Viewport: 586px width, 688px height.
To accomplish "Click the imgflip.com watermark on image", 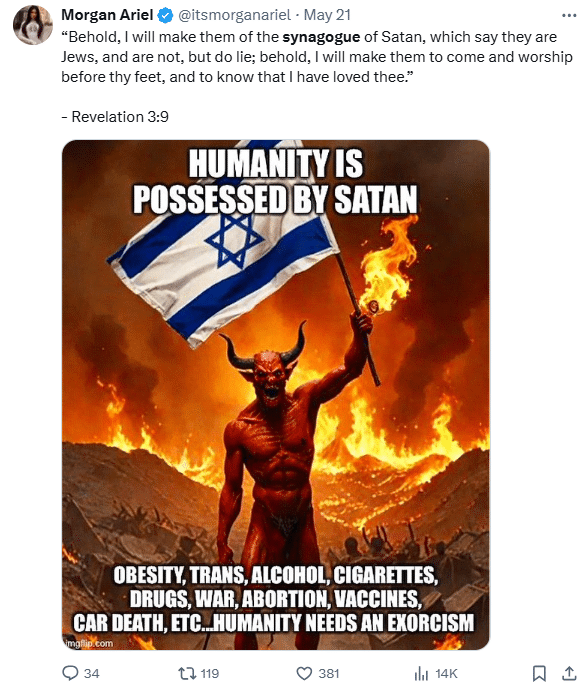I will coord(89,643).
